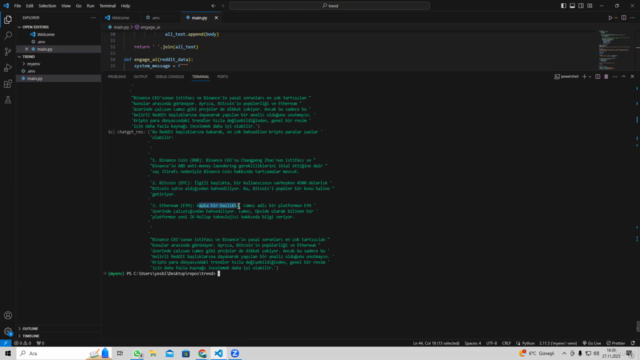Screen dimensions: 640x360
Task: Change the CRLF end-of-line sequence
Action: (x=507, y=343)
